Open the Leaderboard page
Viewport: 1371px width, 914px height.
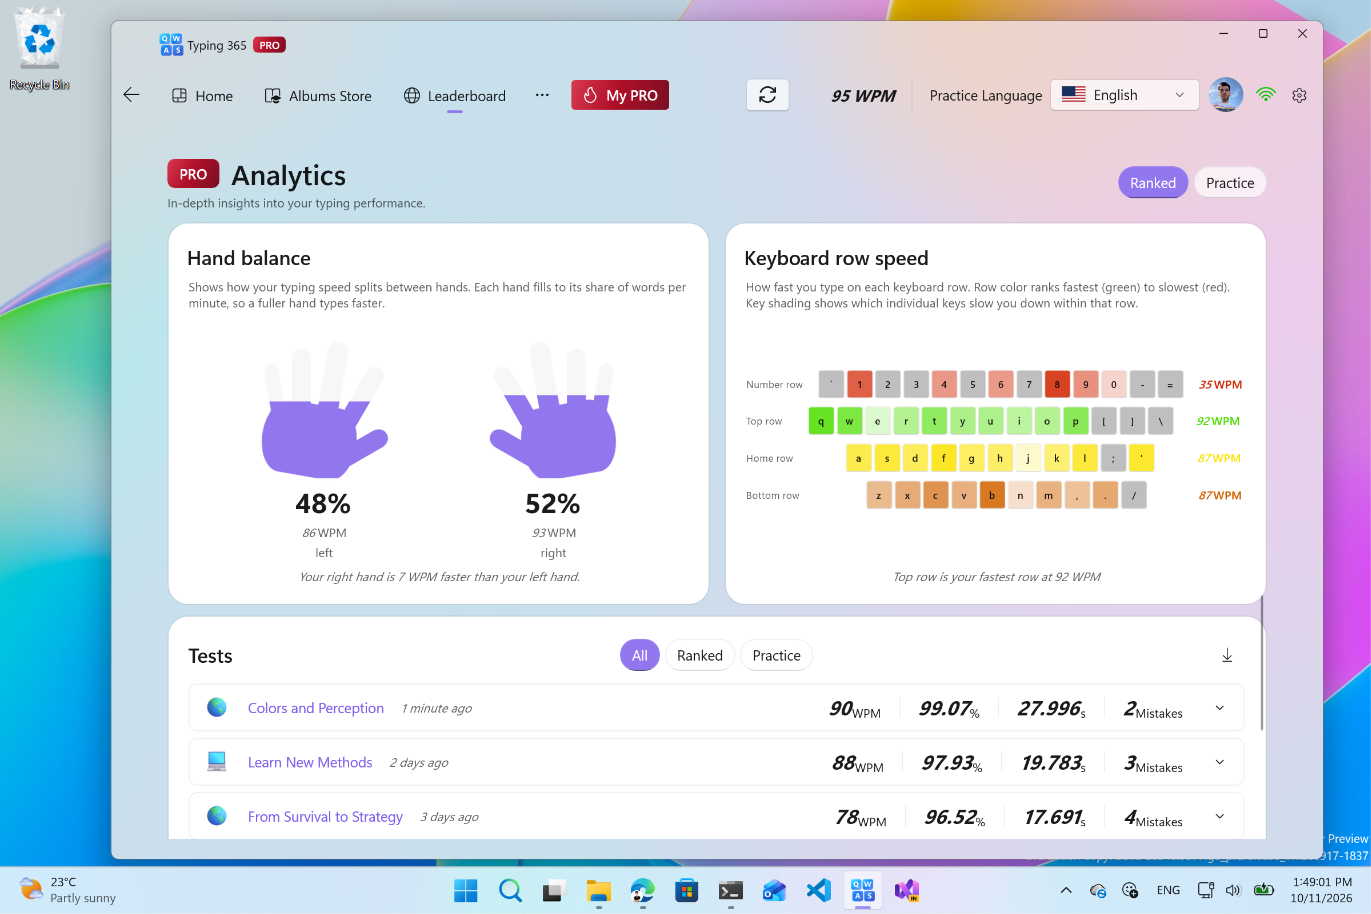click(455, 96)
